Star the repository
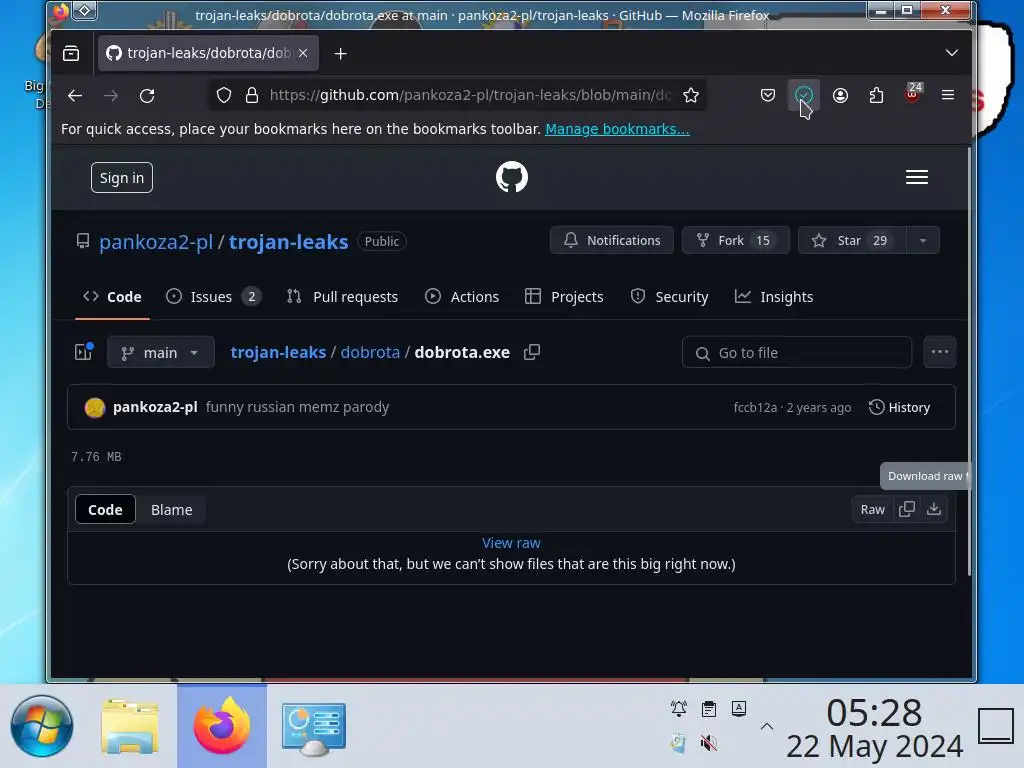 point(852,240)
